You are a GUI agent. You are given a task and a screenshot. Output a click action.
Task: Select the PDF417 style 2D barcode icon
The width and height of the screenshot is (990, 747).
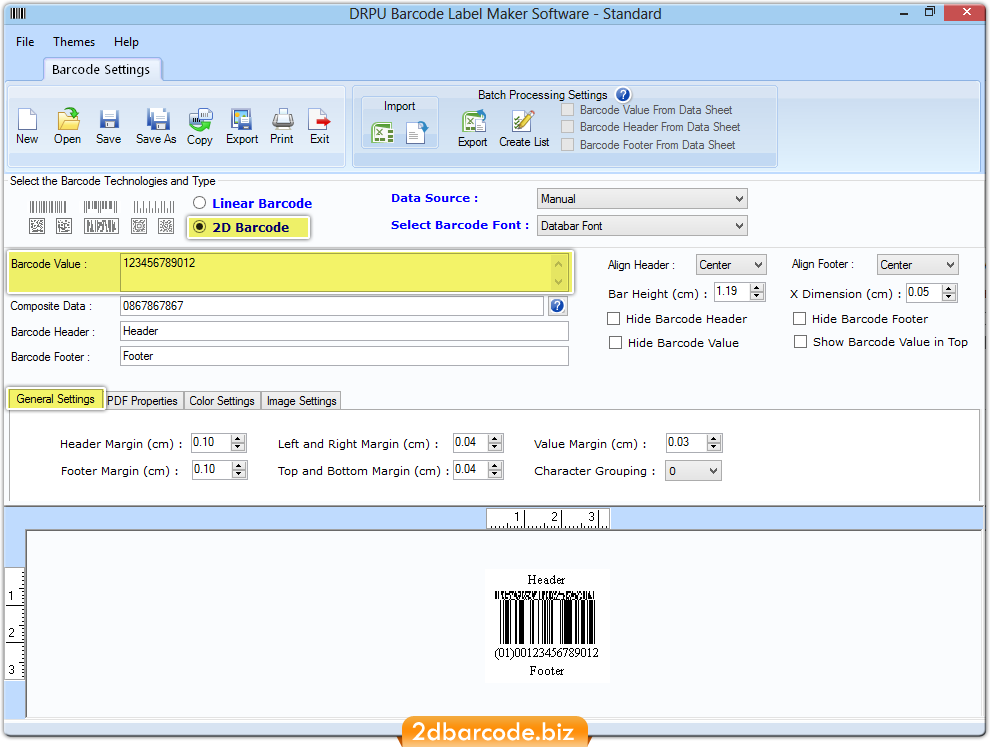pyautogui.click(x=101, y=225)
